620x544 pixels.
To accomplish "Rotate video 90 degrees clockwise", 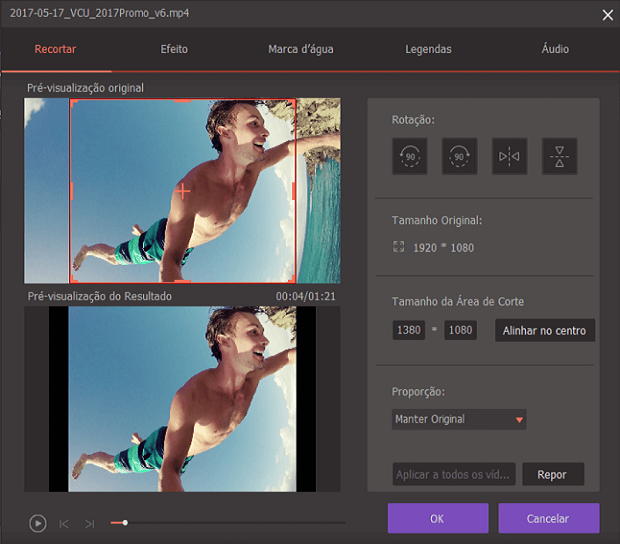I will coord(460,157).
